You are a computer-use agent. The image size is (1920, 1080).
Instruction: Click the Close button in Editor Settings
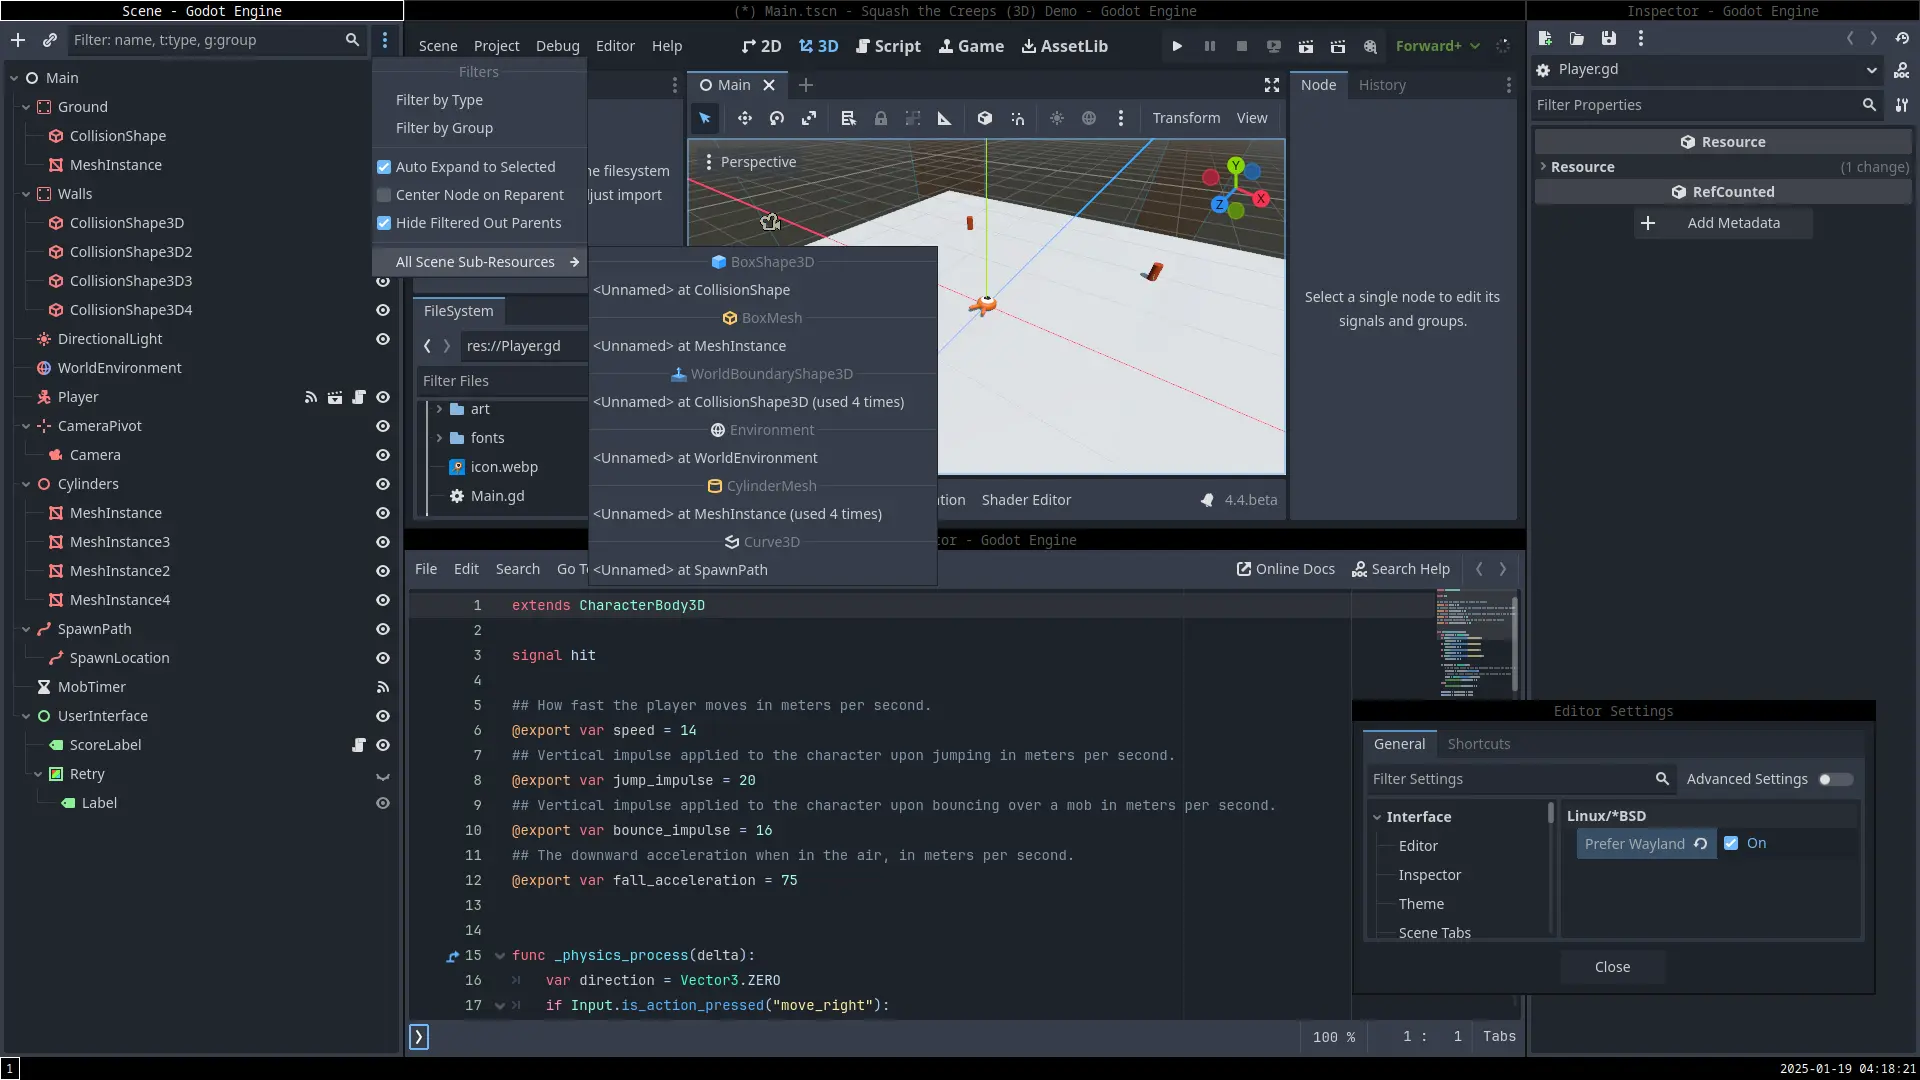point(1612,967)
